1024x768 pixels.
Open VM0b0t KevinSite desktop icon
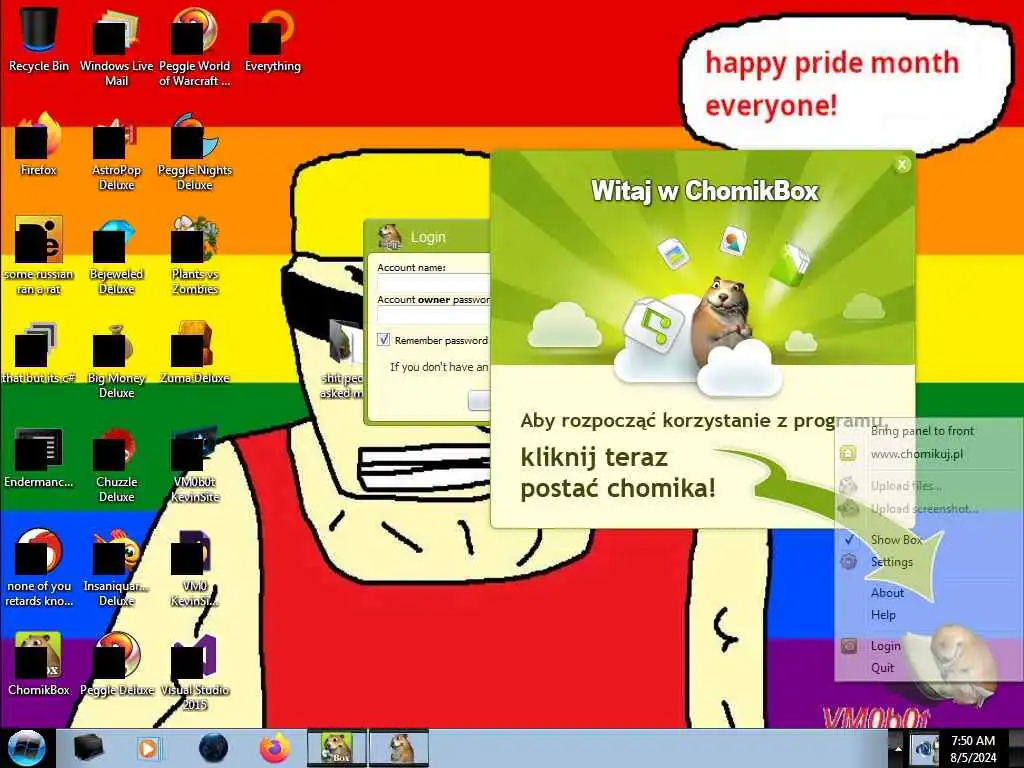195,464
